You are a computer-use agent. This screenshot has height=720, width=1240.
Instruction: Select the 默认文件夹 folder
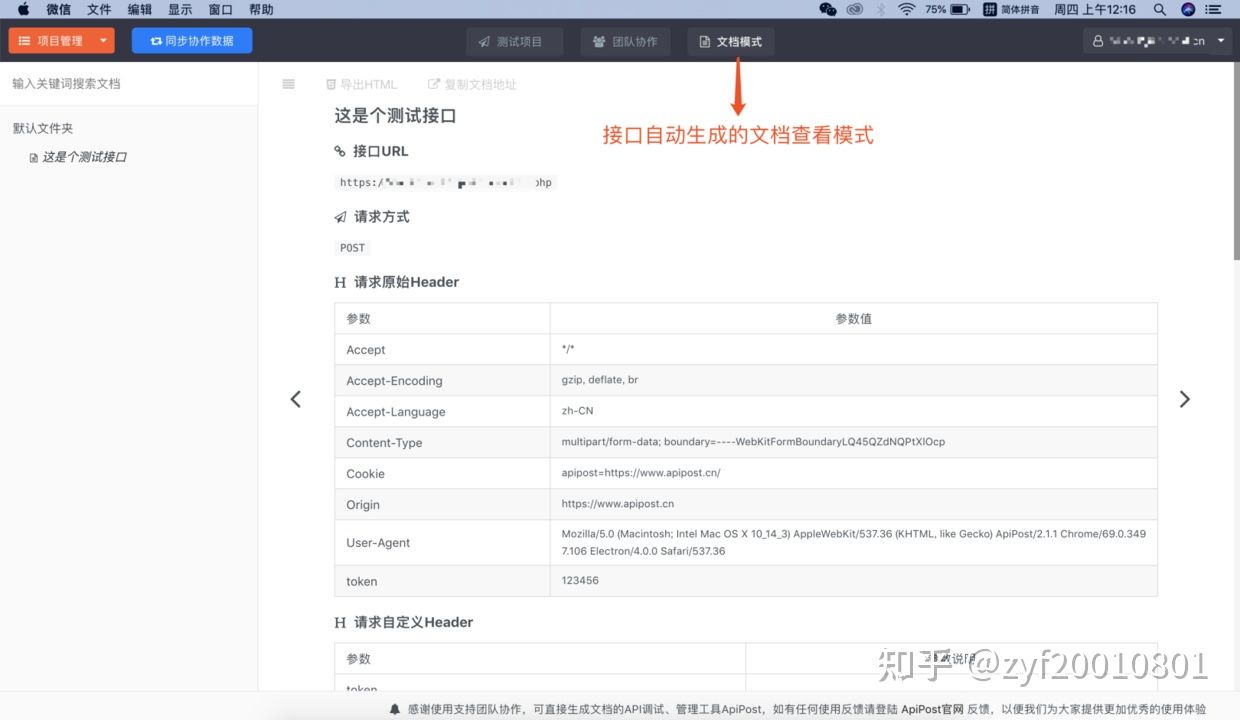[x=43, y=129]
